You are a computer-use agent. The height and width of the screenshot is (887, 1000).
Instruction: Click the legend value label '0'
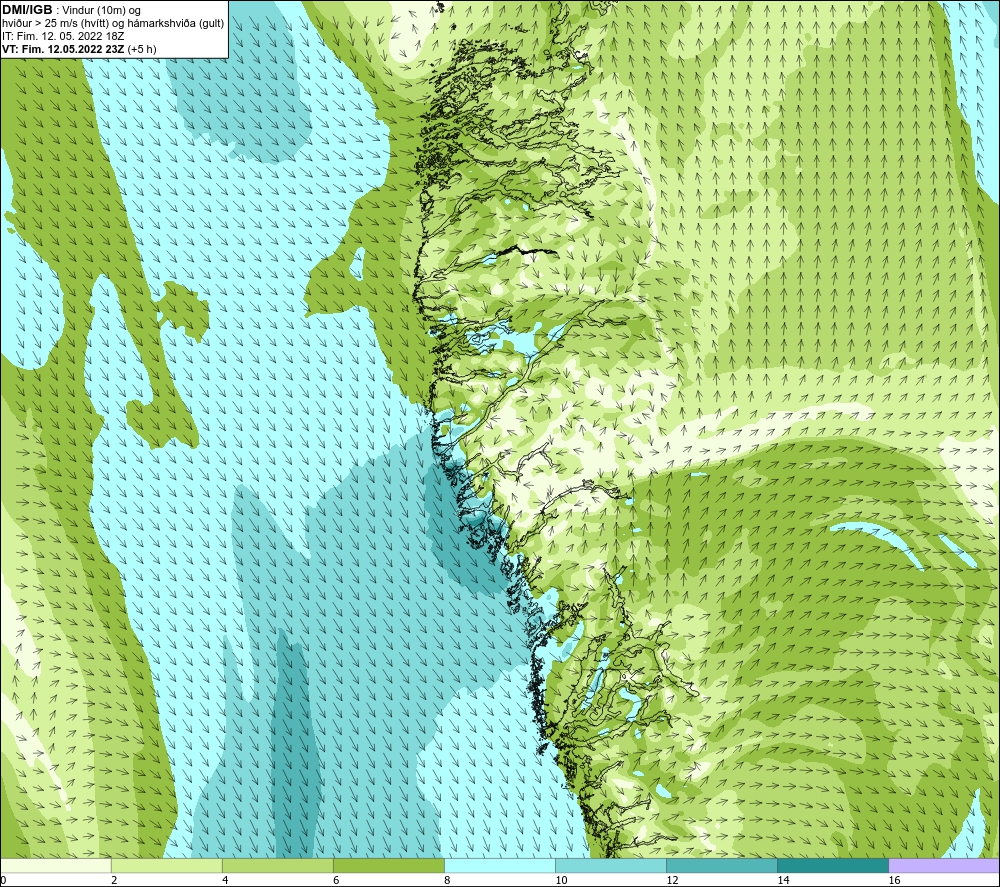[x=3, y=881]
